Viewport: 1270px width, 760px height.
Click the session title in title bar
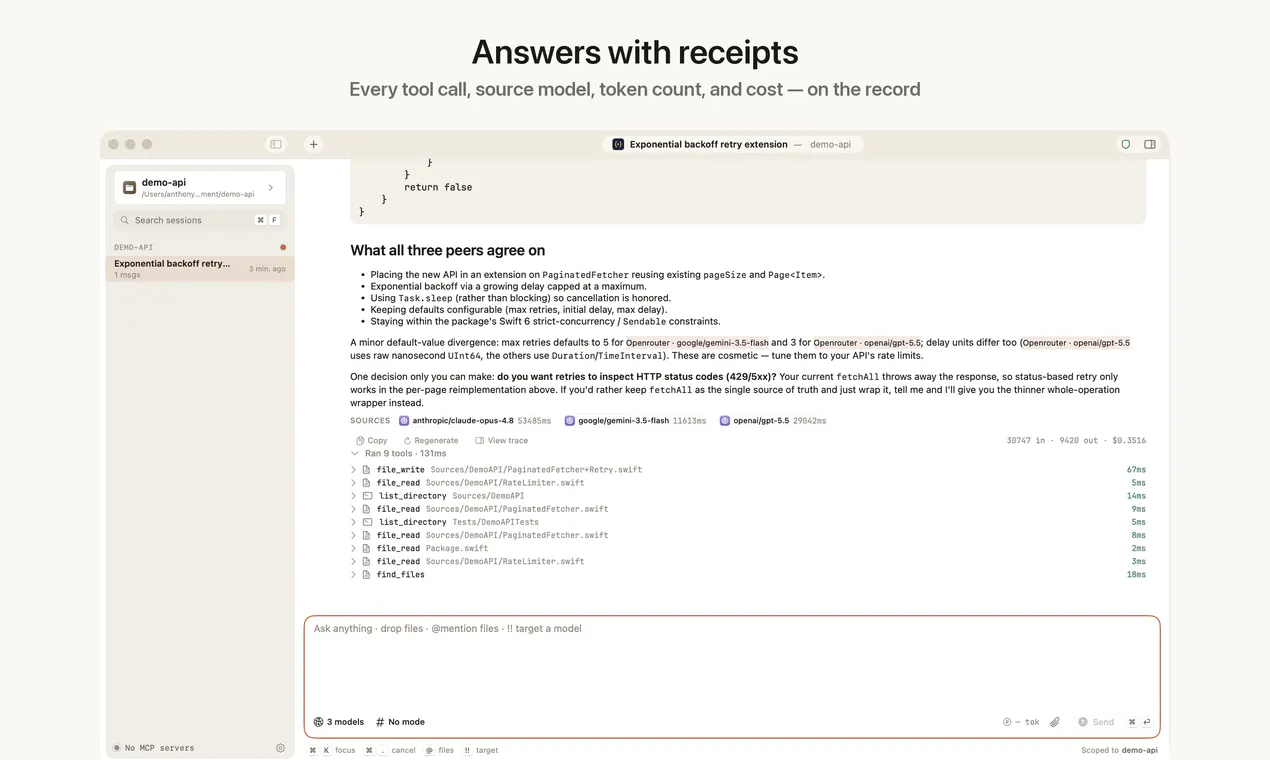[x=708, y=144]
